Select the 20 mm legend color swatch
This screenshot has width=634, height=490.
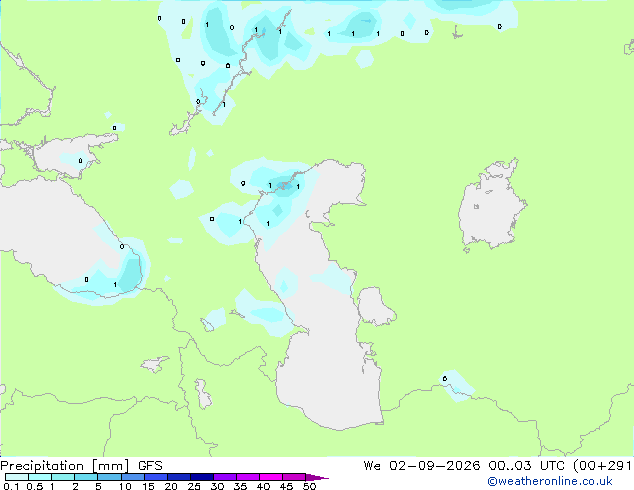coord(178,477)
